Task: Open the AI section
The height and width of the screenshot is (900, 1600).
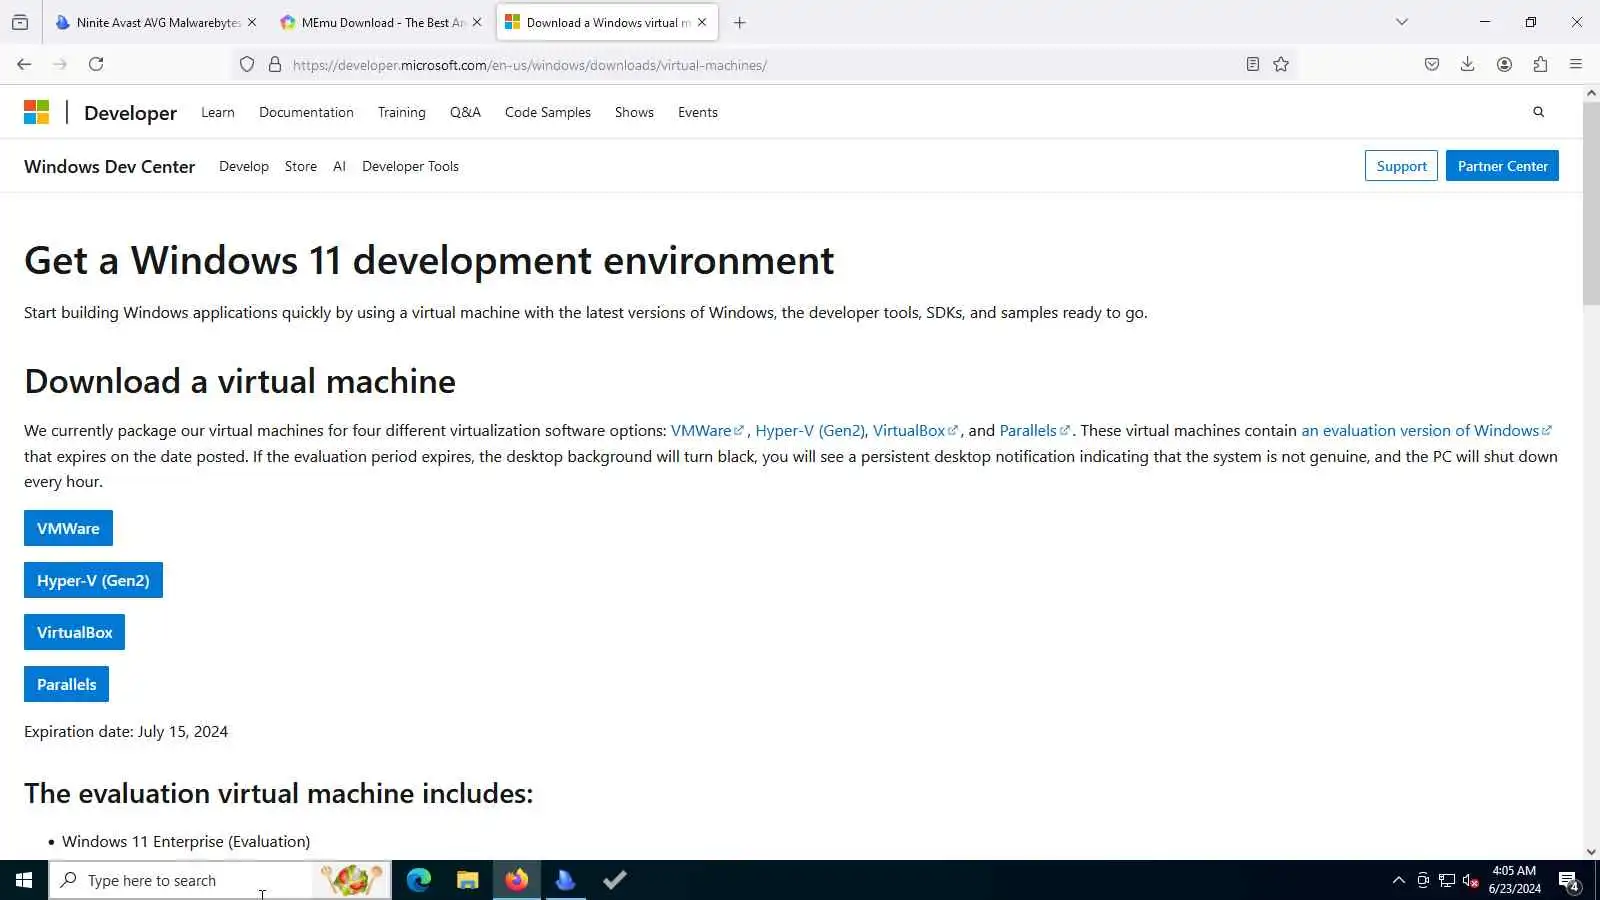Action: coord(339,166)
